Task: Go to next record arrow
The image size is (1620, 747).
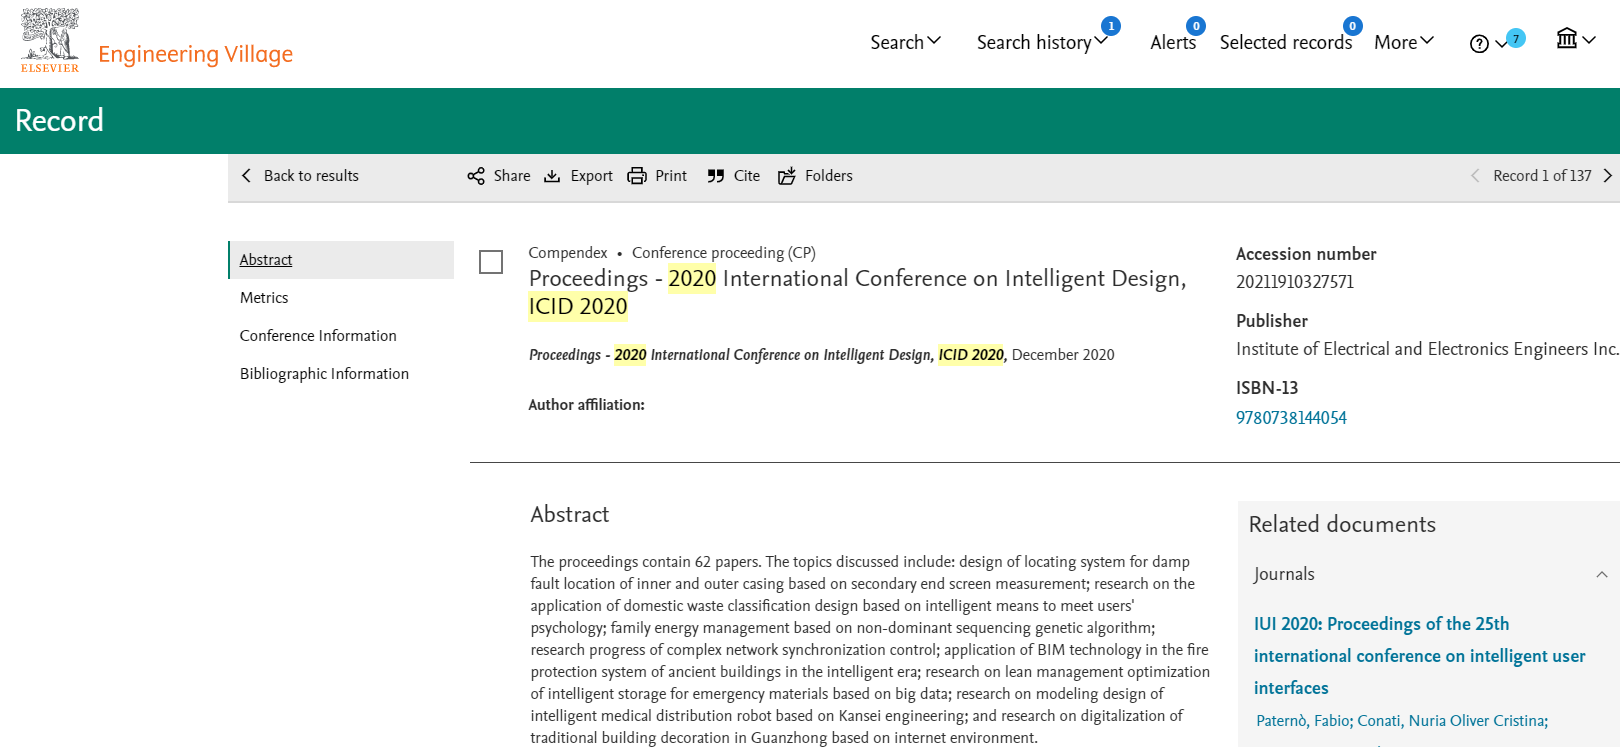Action: (1607, 176)
